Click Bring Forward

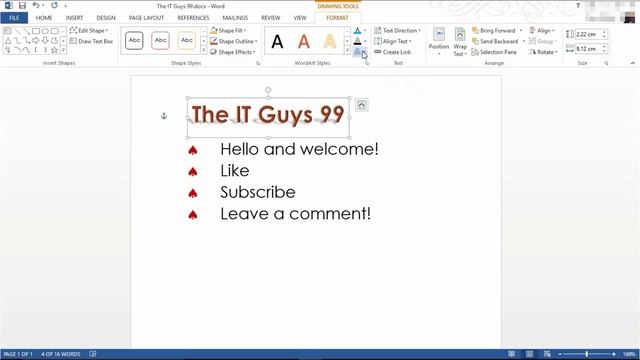click(493, 31)
